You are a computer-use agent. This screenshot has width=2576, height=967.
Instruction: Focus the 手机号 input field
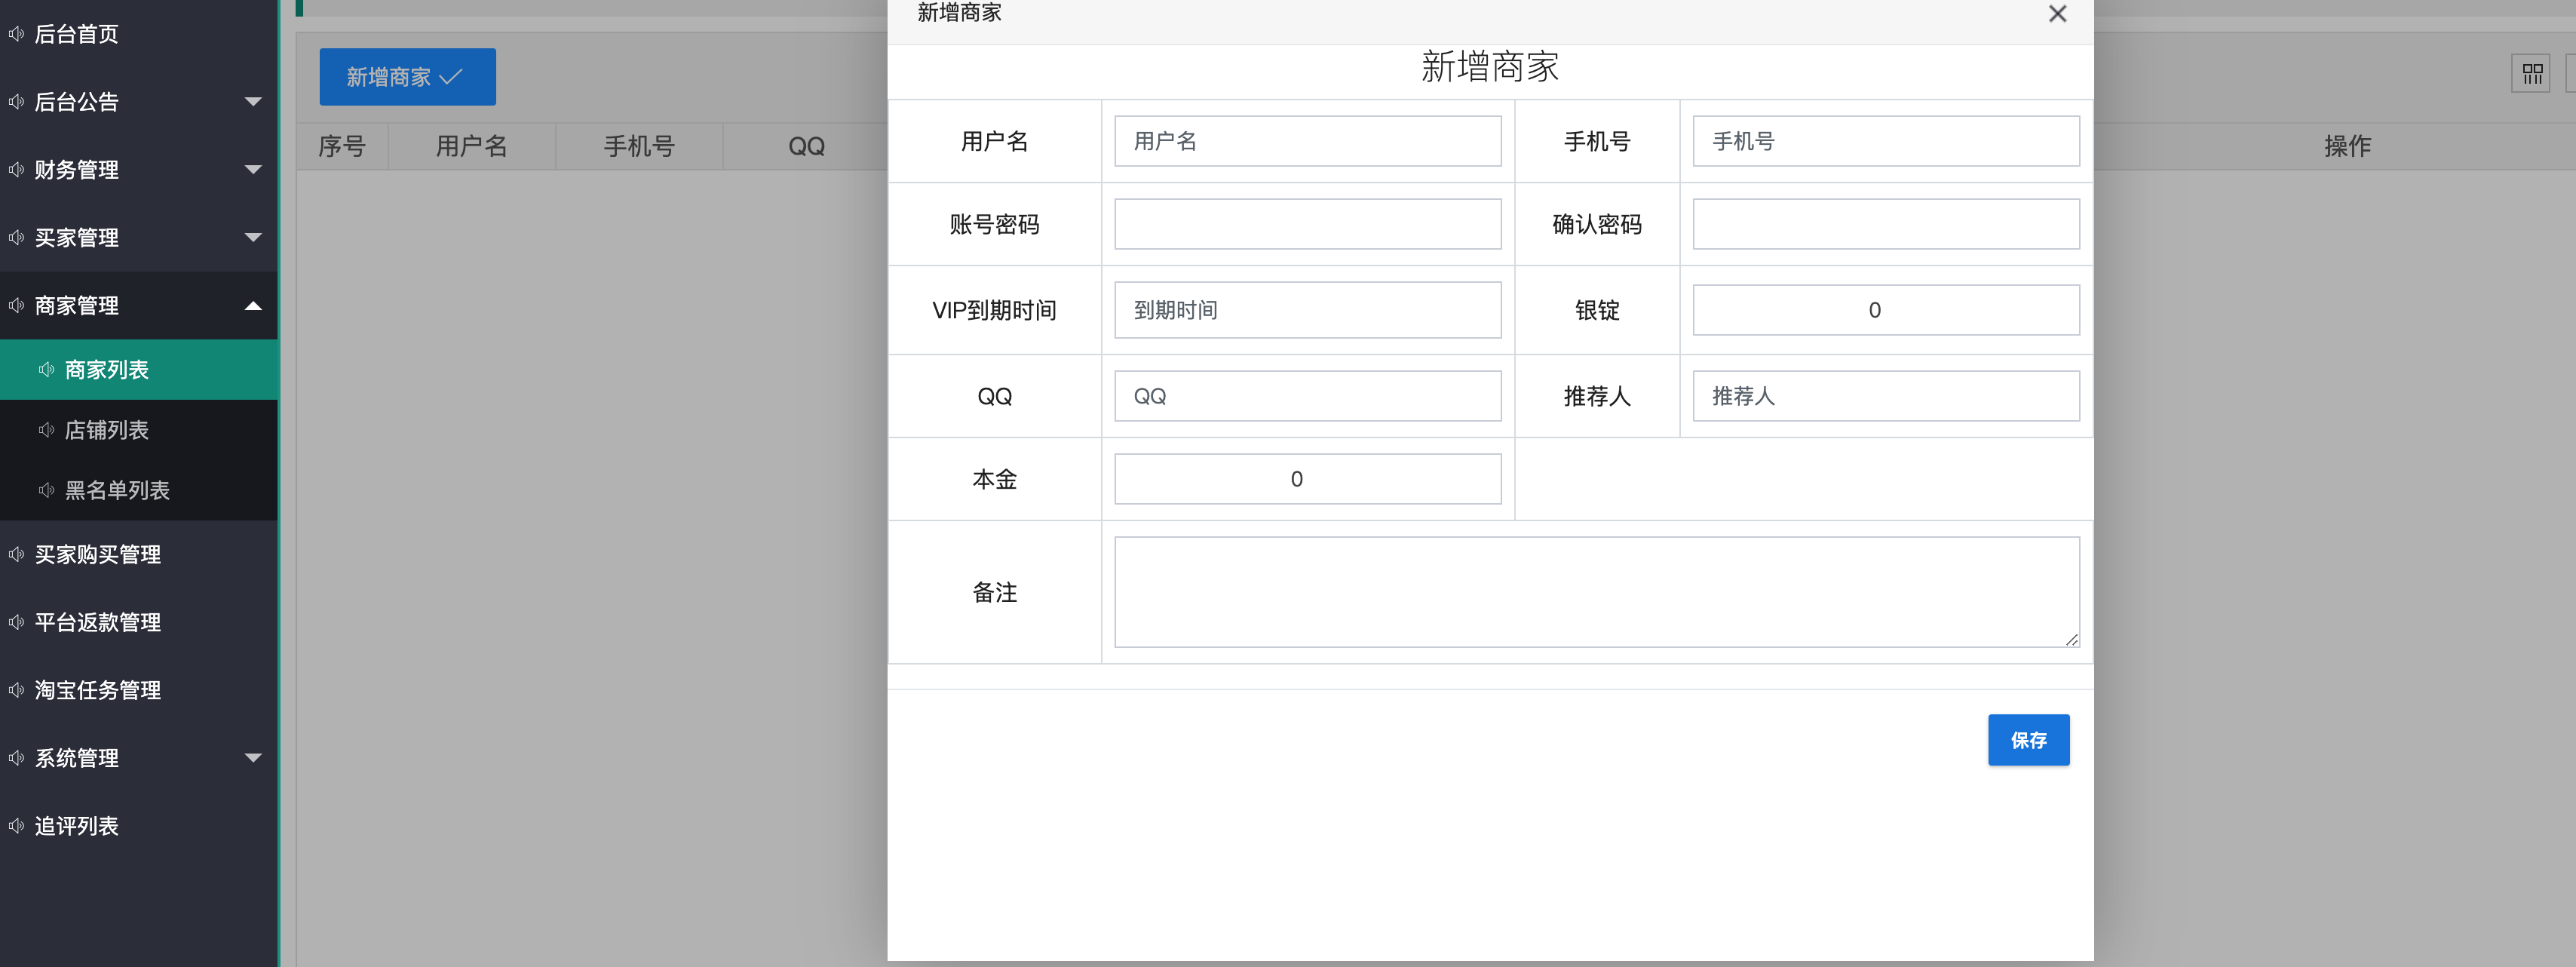coord(1885,141)
